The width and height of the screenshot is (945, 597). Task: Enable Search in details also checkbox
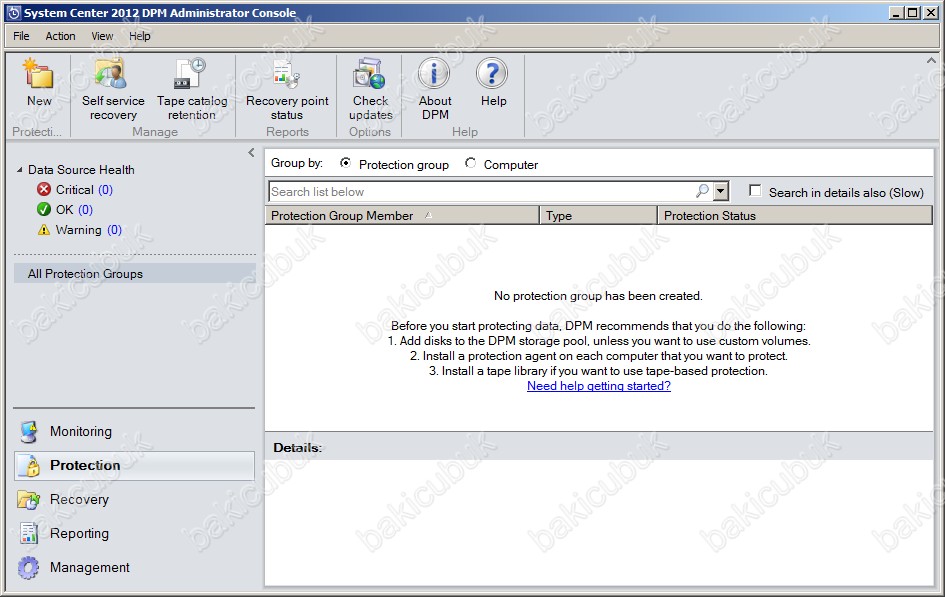click(x=755, y=190)
